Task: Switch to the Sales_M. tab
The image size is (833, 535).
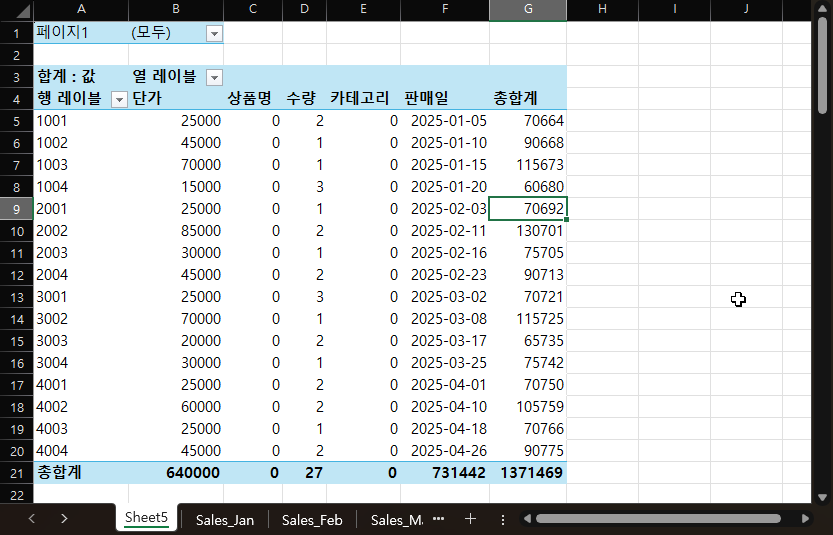Action: [x=396, y=520]
